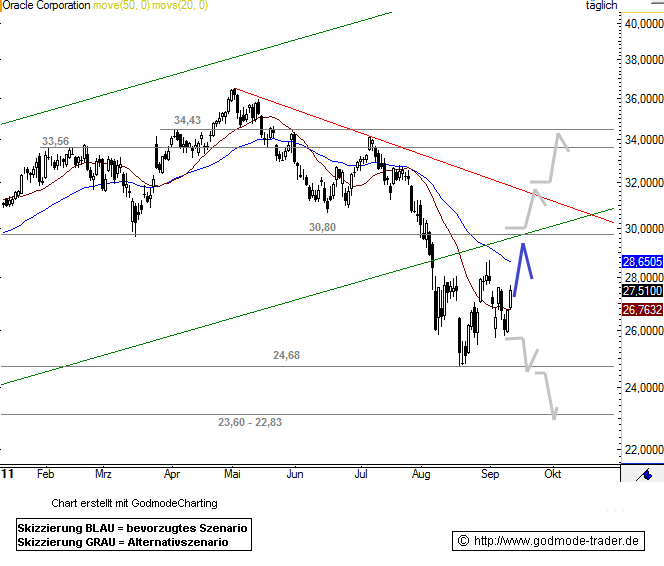
Task: Click the 24,68 support level label
Action: coord(286,355)
